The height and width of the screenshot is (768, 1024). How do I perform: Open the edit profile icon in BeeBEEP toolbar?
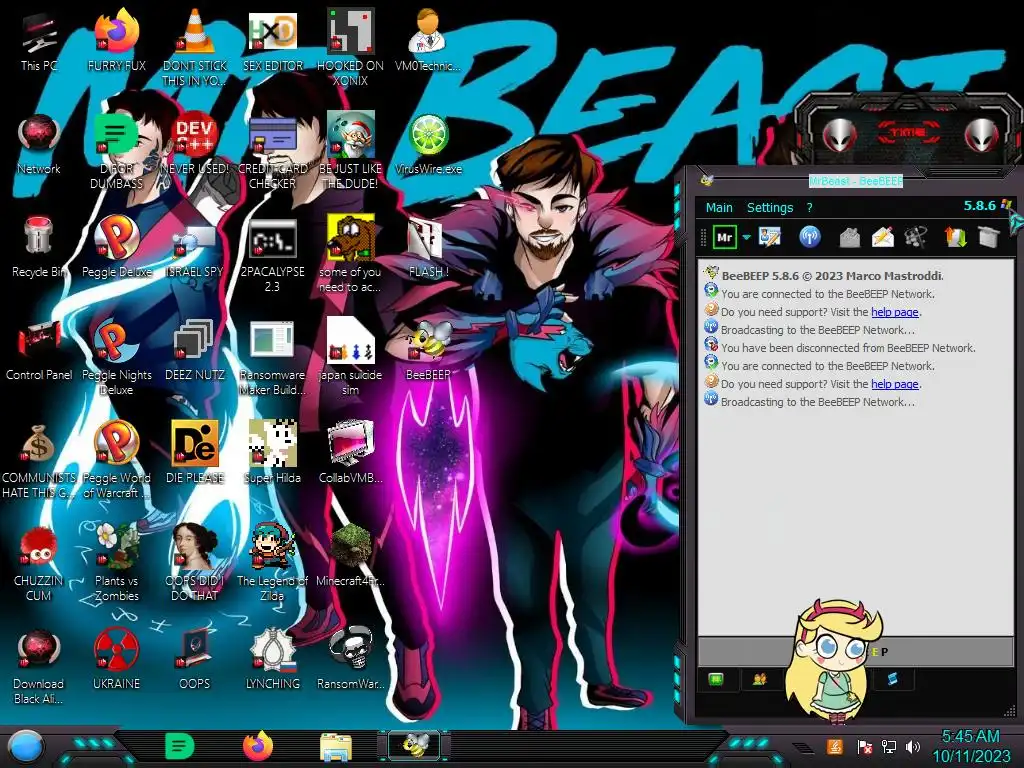[770, 236]
